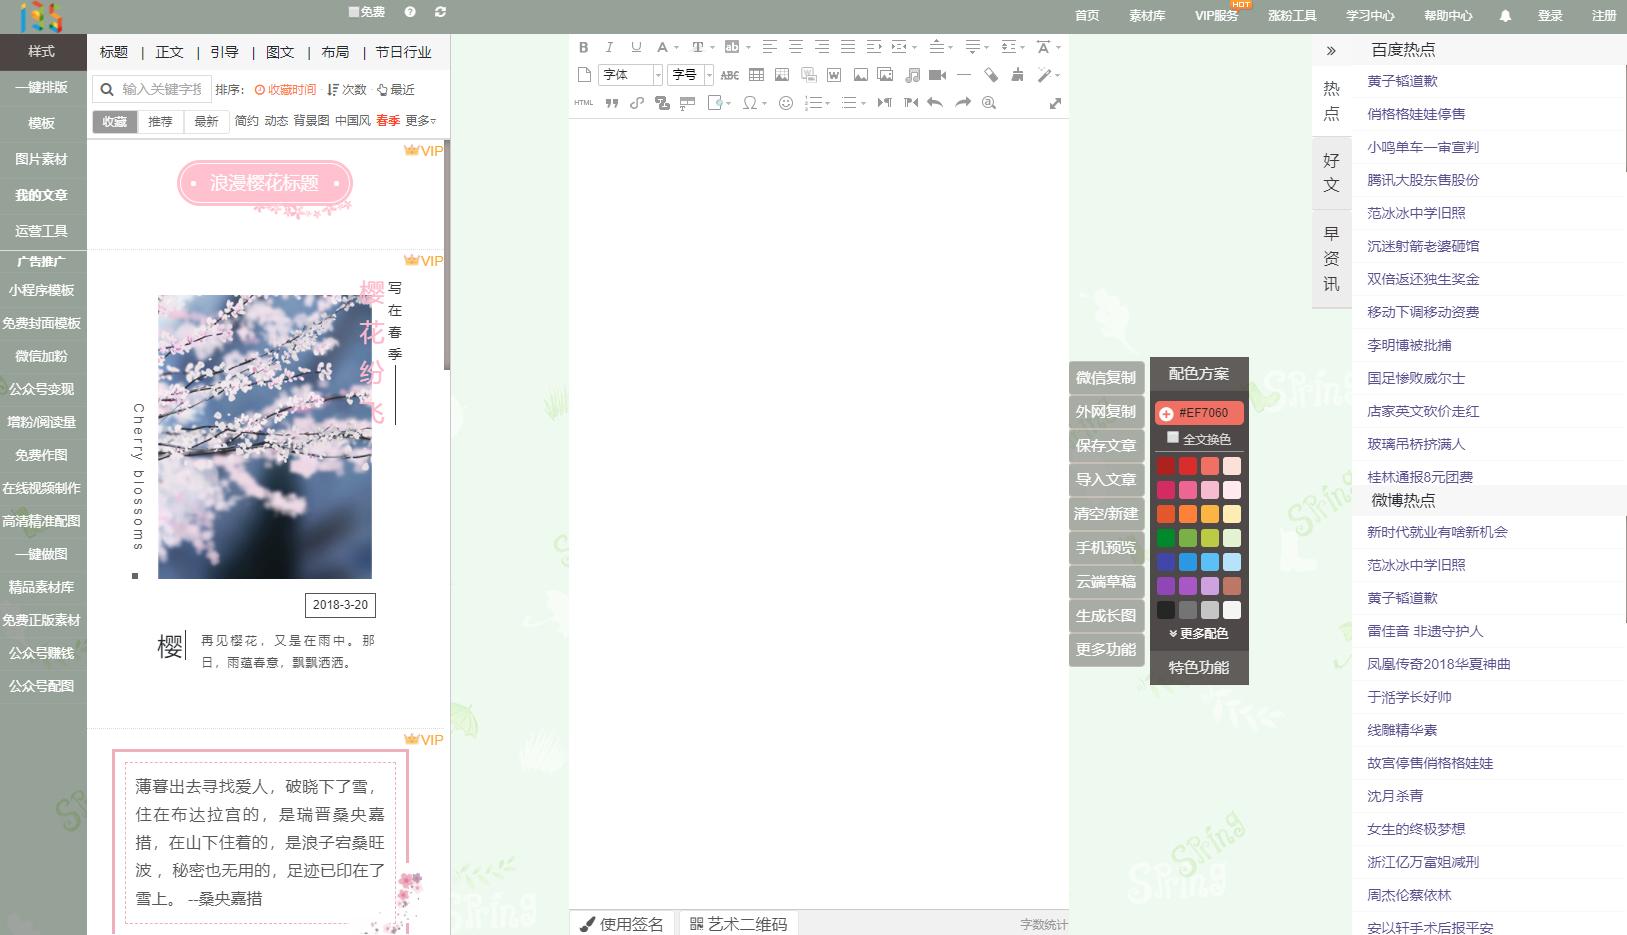1627x935 pixels.
Task: Pick the dark green color swatch
Action: pyautogui.click(x=1166, y=538)
